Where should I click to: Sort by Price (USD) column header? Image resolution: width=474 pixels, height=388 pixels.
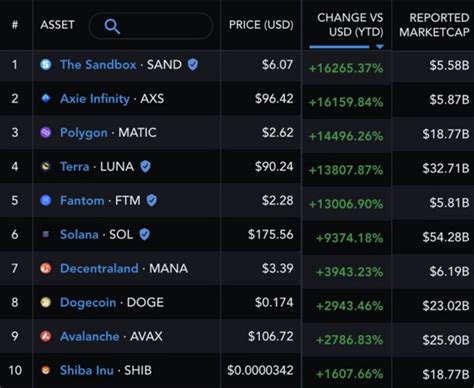tap(261, 25)
